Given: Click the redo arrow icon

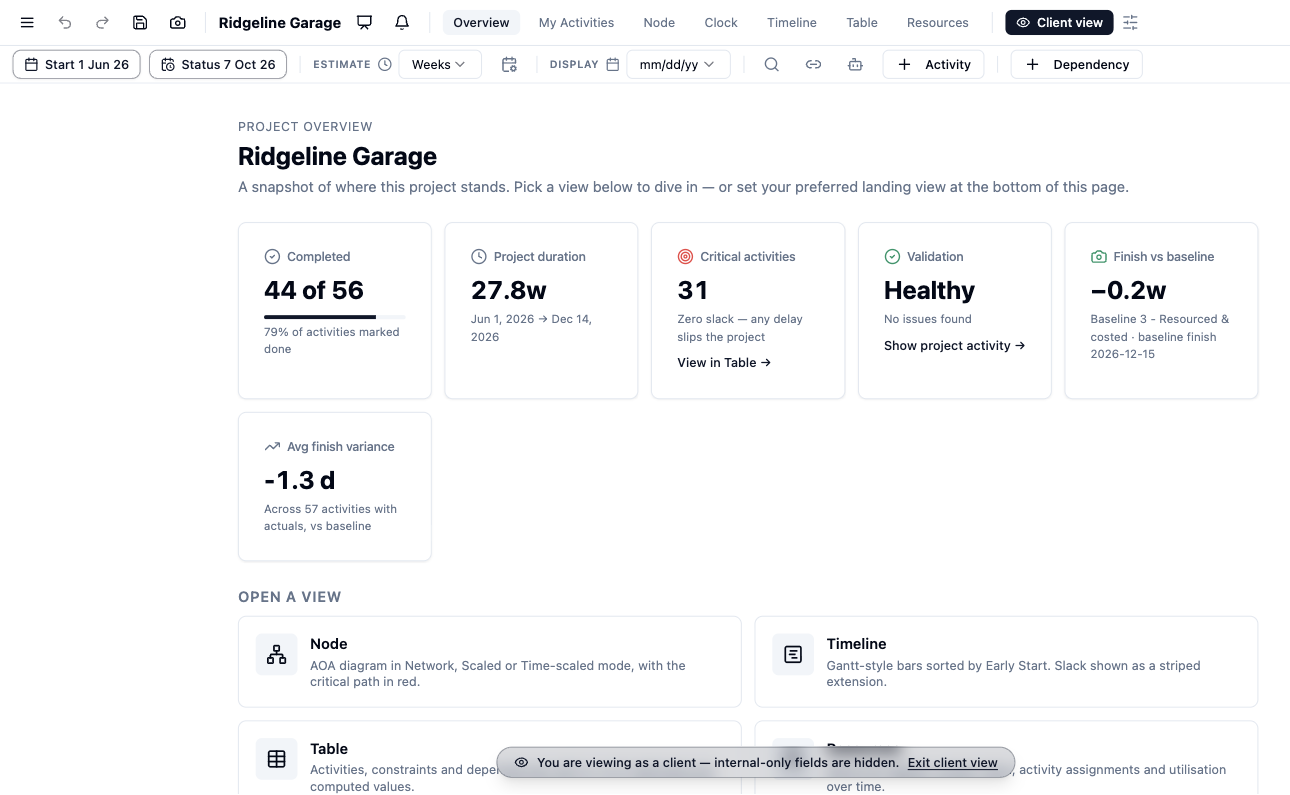Looking at the screenshot, I should (102, 22).
